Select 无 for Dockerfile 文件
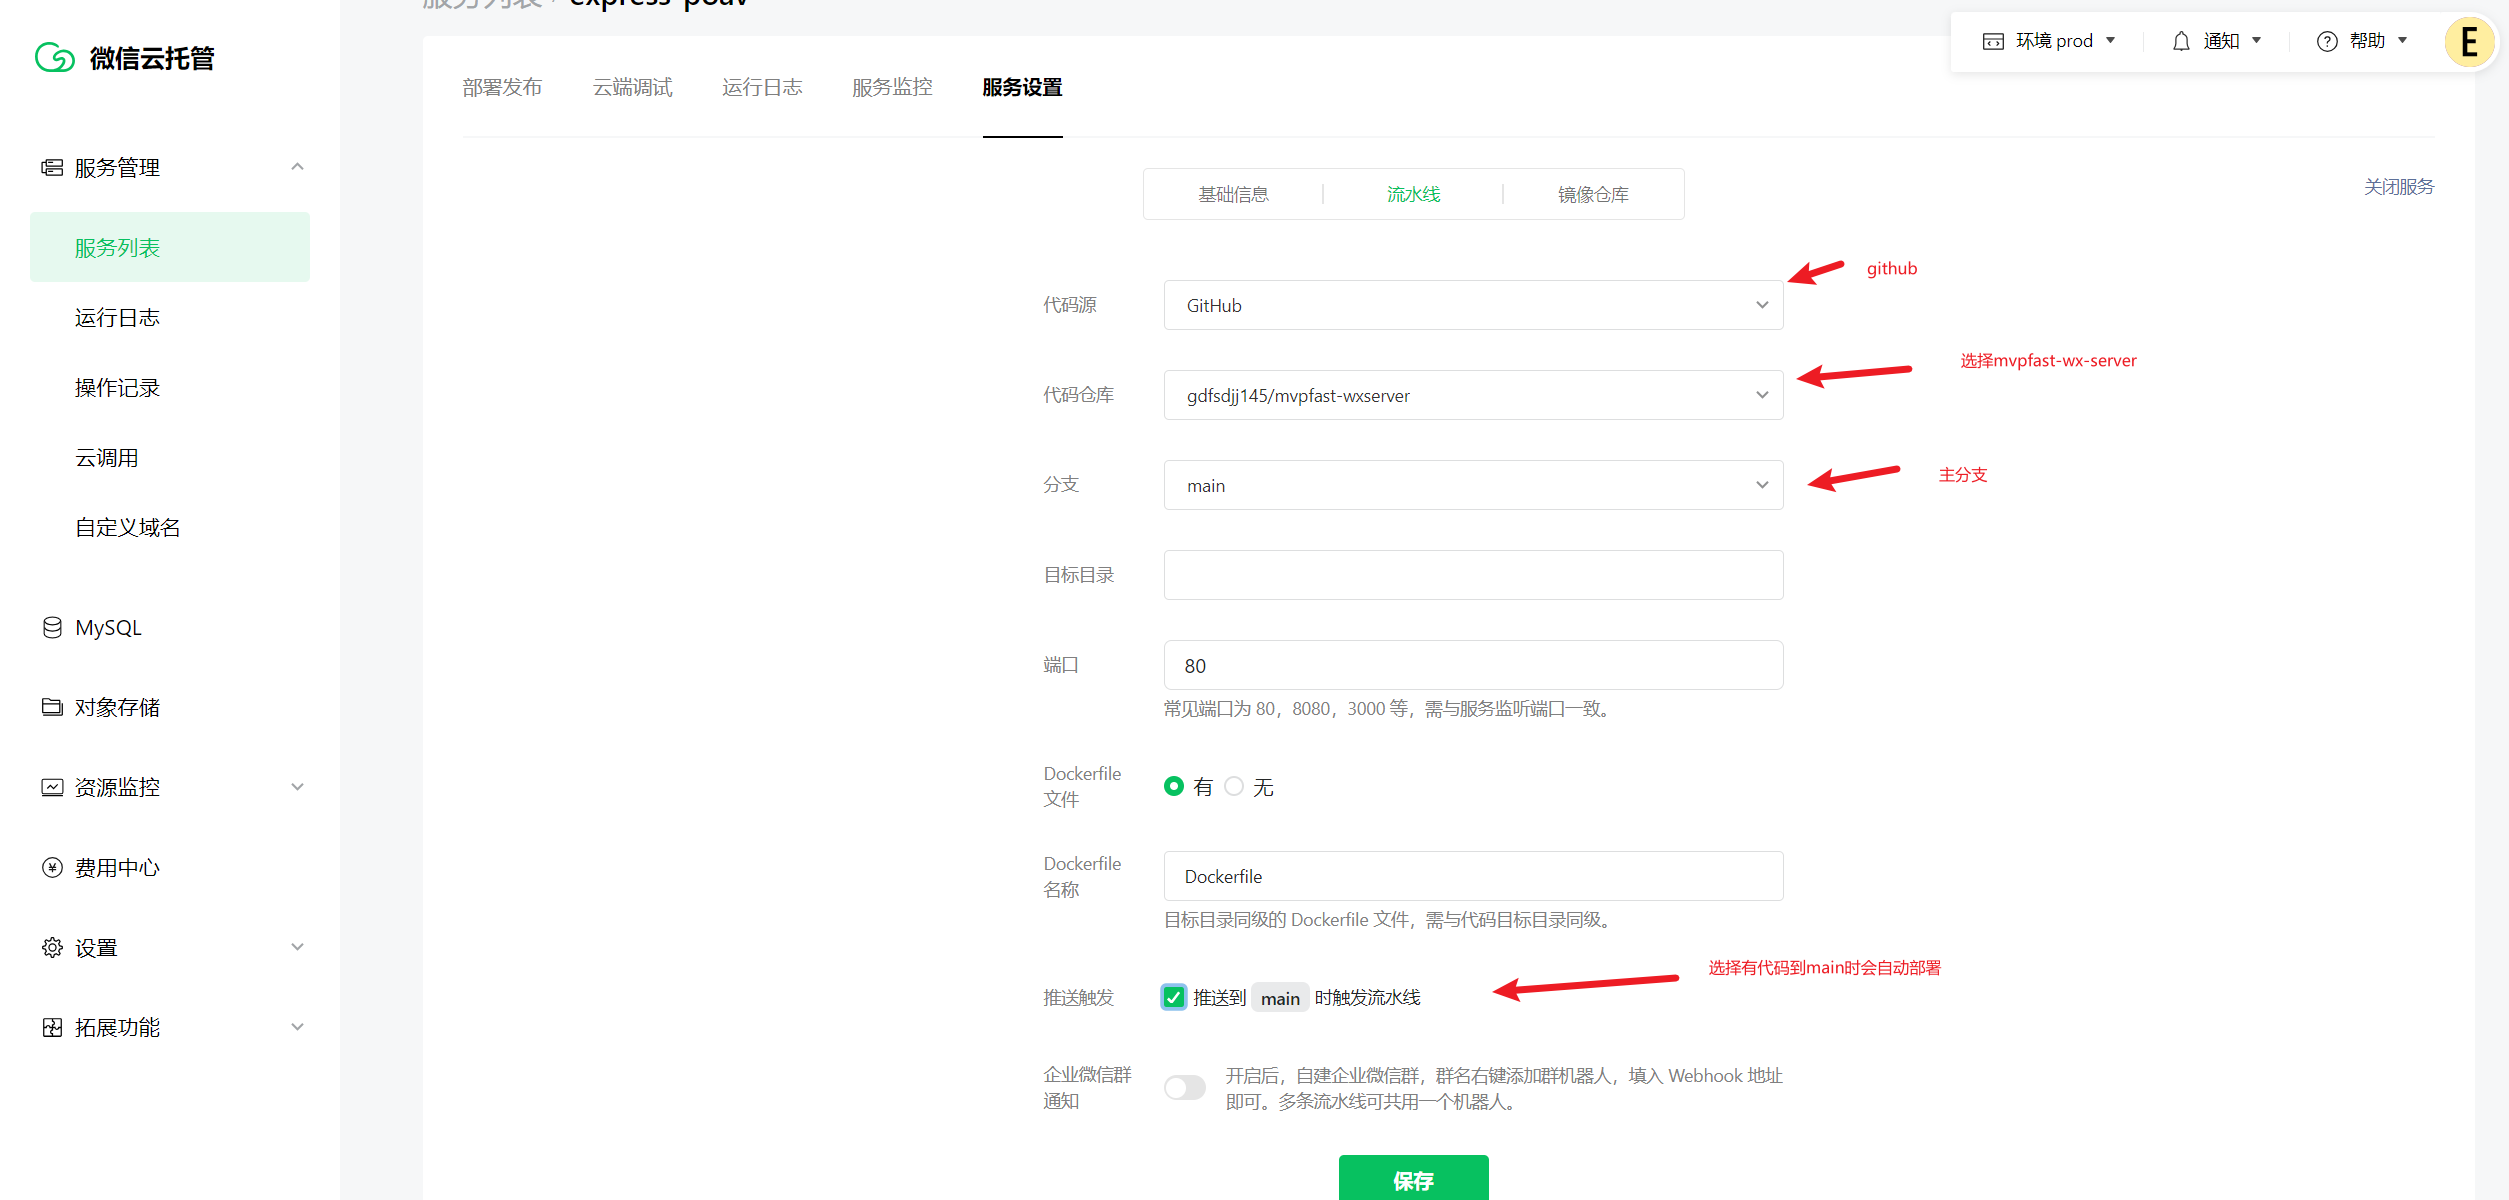This screenshot has width=2509, height=1200. pos(1233,786)
